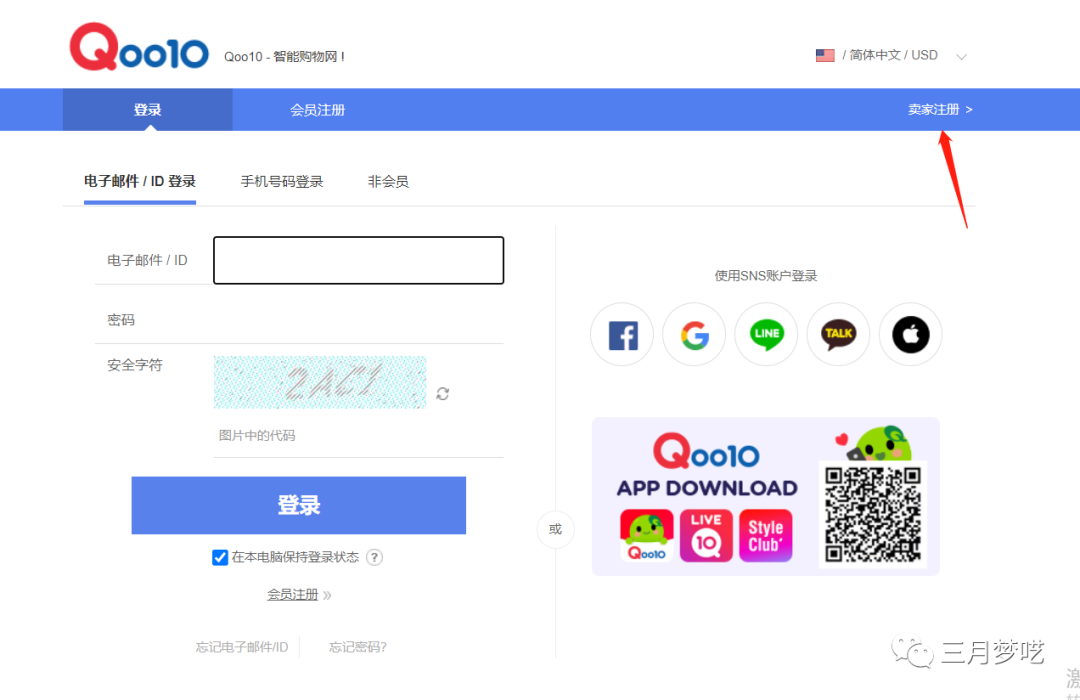Click the QR code in download banner
Screen dimensions: 1080x700
pyautogui.click(x=873, y=515)
